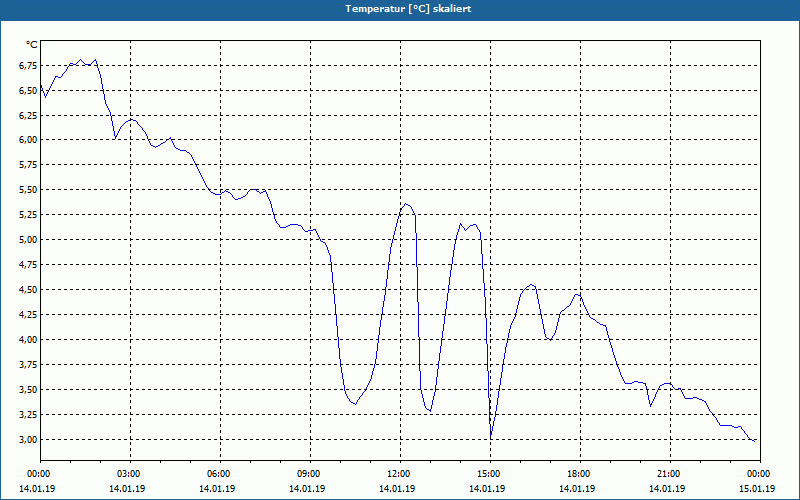
Task: Select the 14.01.19 date under 21:00
Action: click(667, 489)
